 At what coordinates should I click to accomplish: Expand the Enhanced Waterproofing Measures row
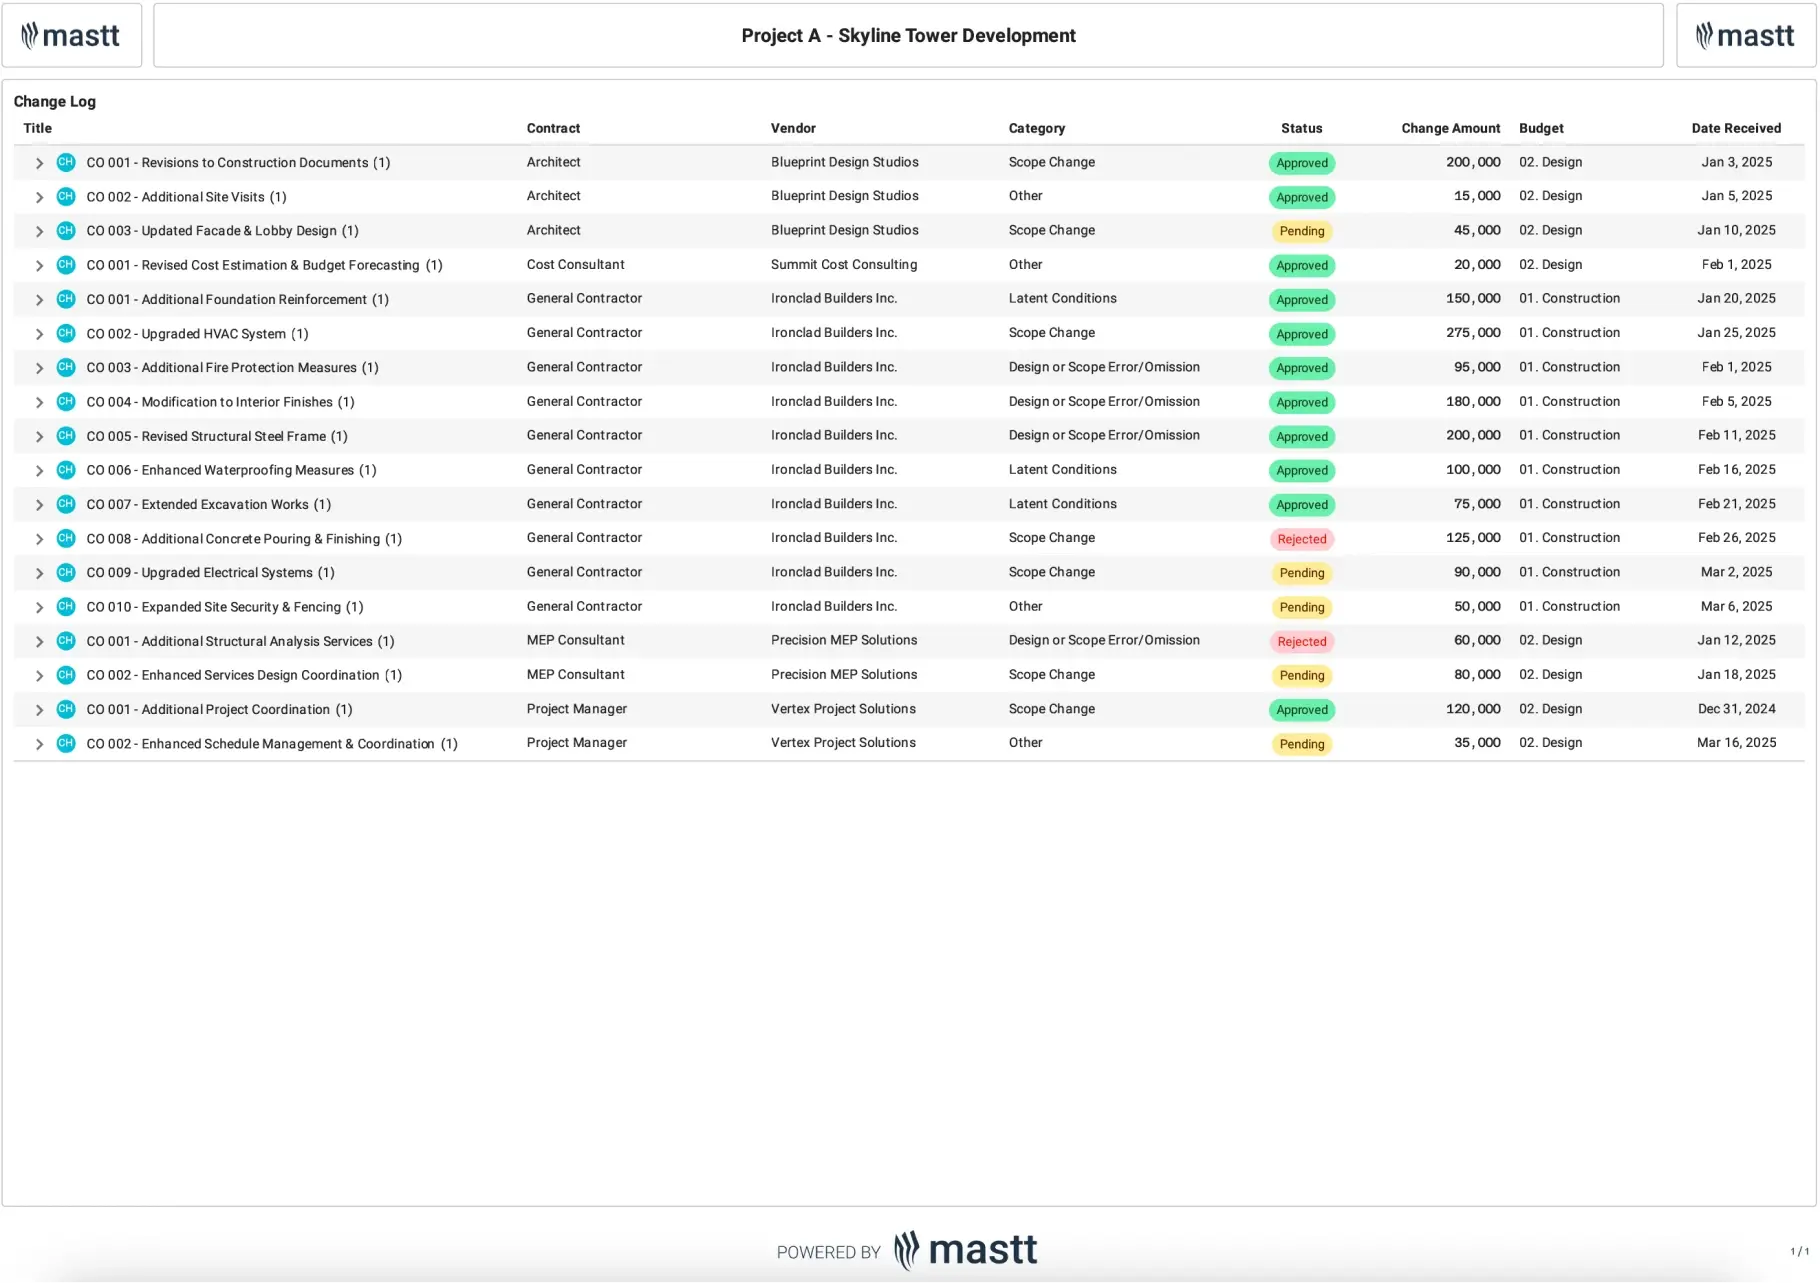tap(39, 470)
